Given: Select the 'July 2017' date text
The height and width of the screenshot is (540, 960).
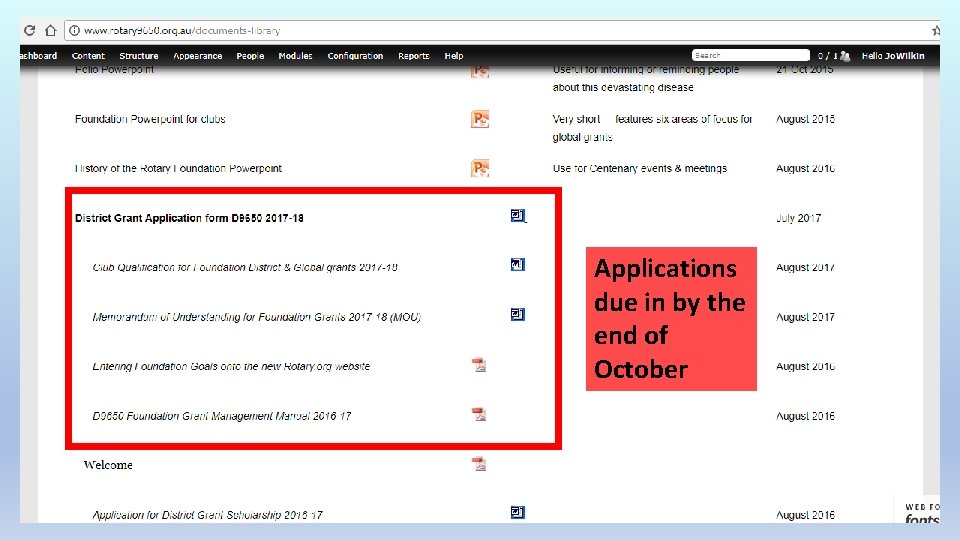Looking at the screenshot, I should coord(798,218).
